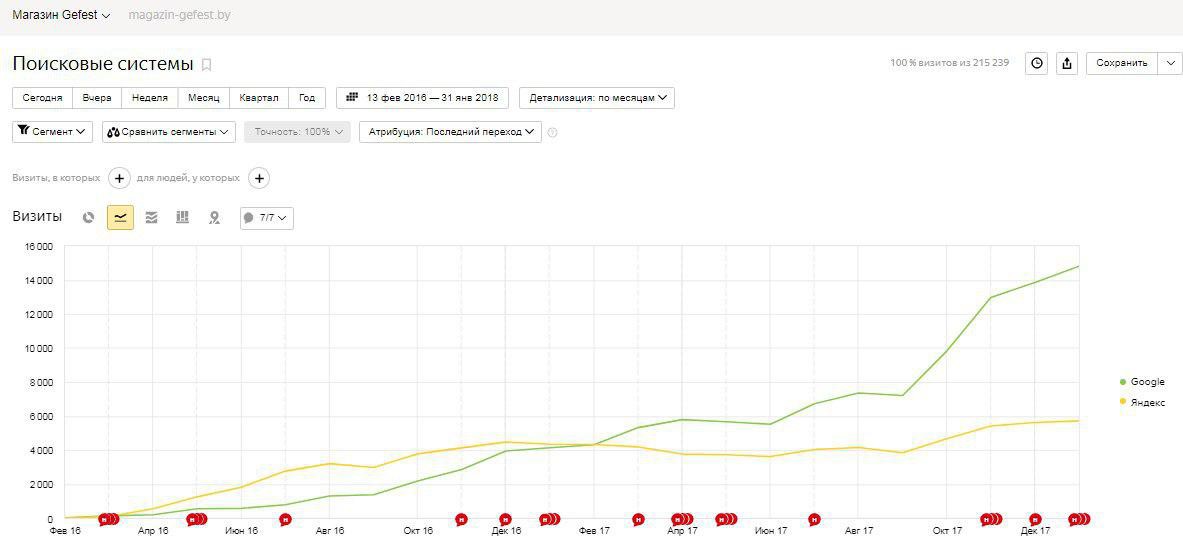Click the 100 % визитов из 215 239 text
Image resolution: width=1183 pixels, height=560 pixels.
coord(949,63)
